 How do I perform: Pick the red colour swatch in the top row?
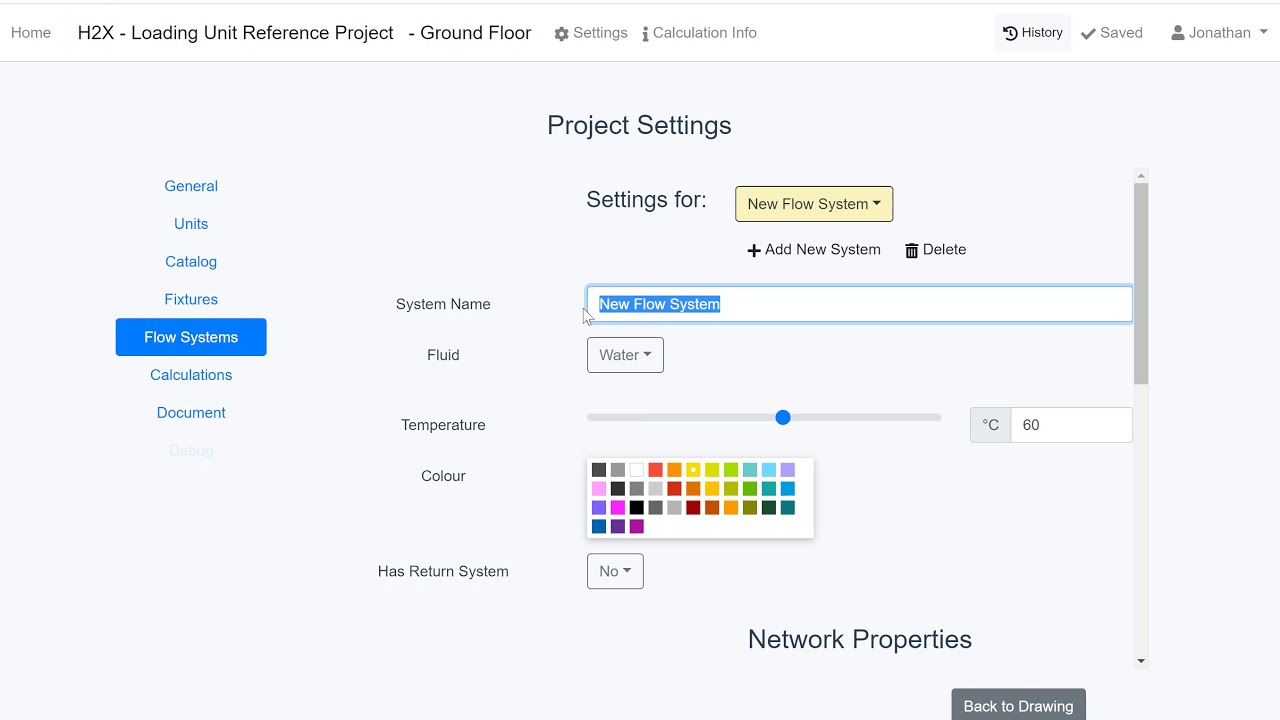[x=655, y=470]
